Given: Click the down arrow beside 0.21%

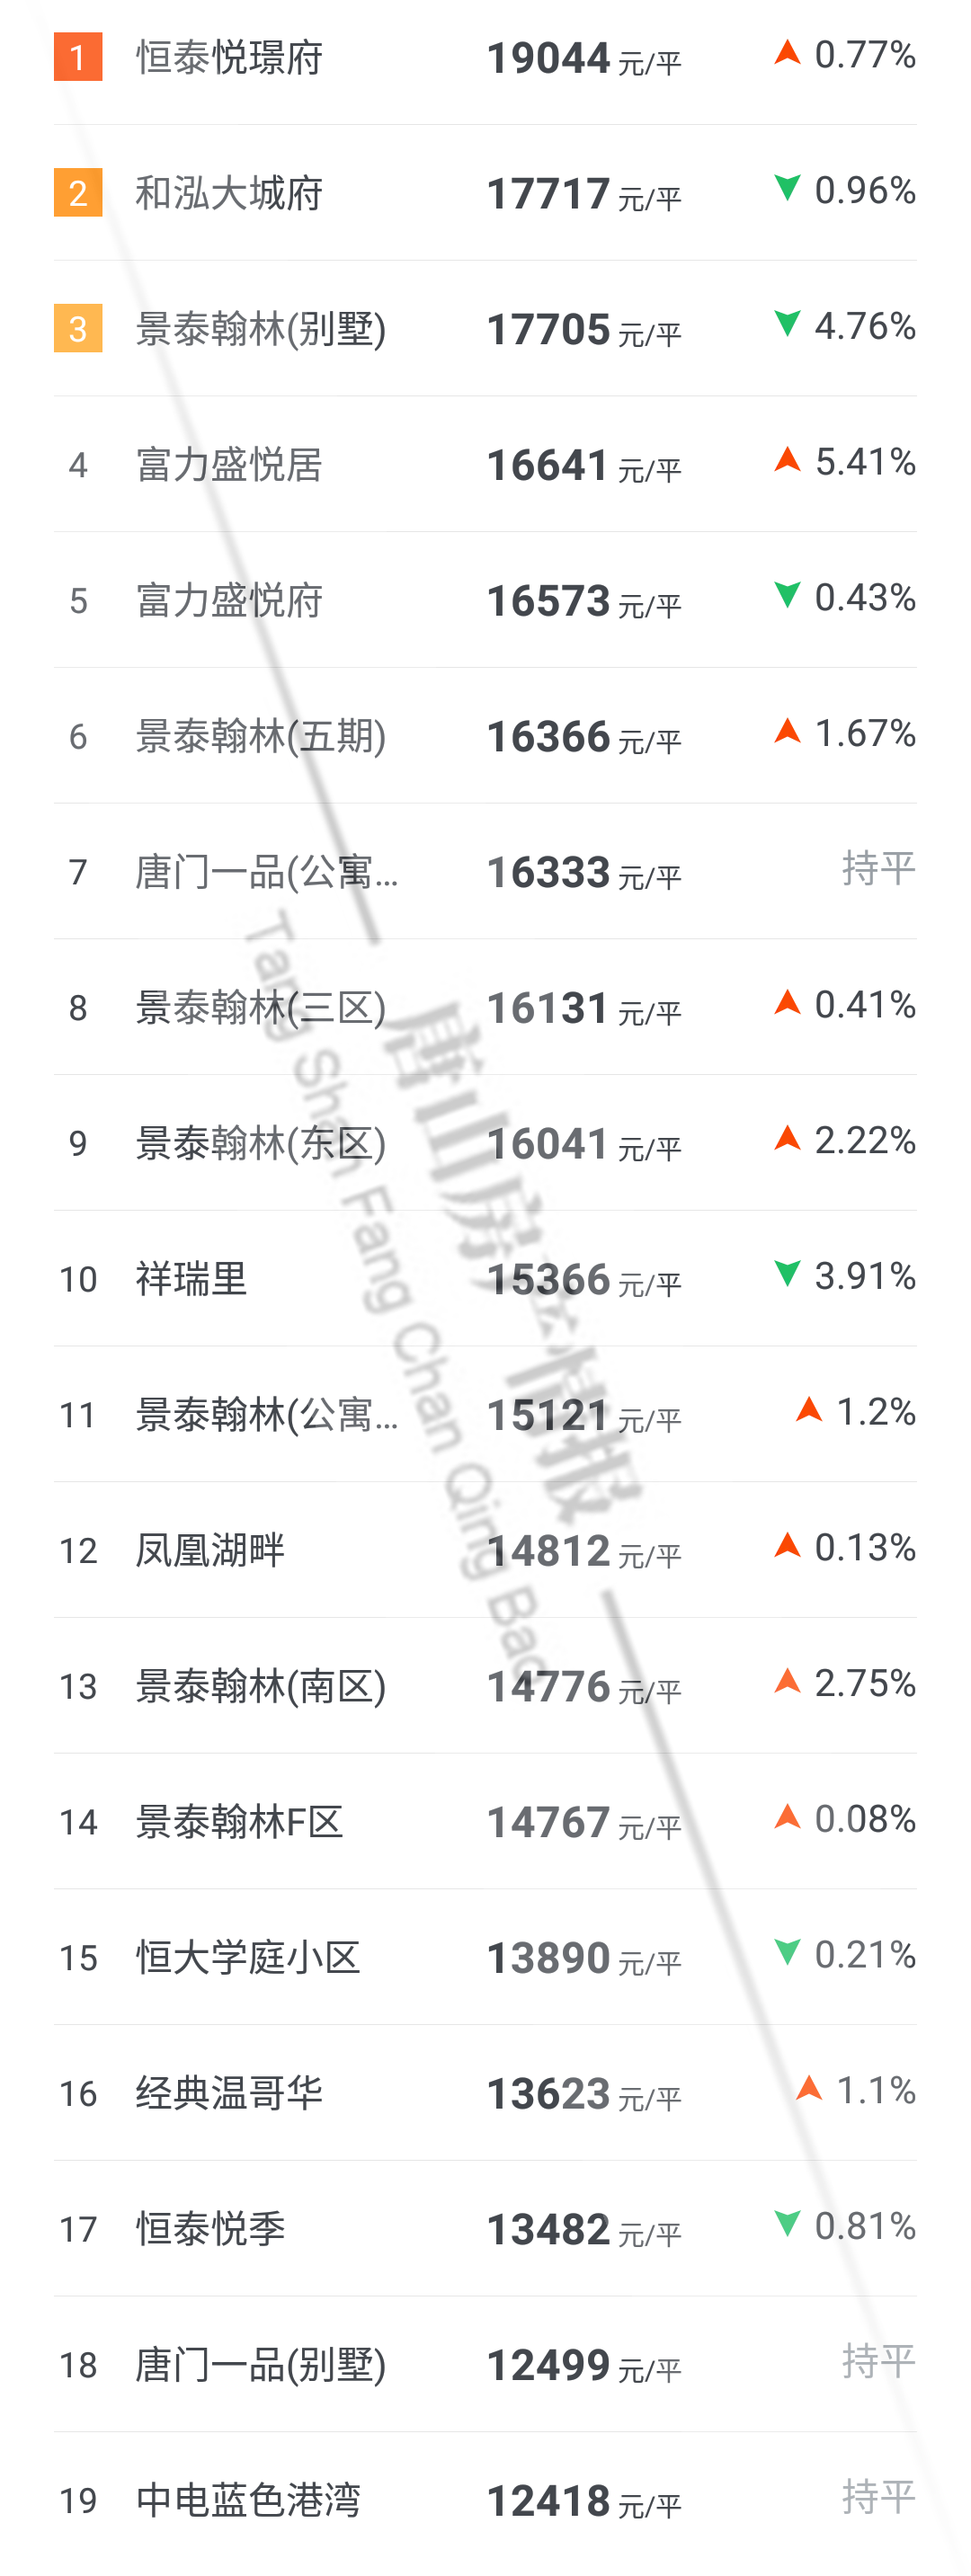Looking at the screenshot, I should click(x=787, y=1953).
